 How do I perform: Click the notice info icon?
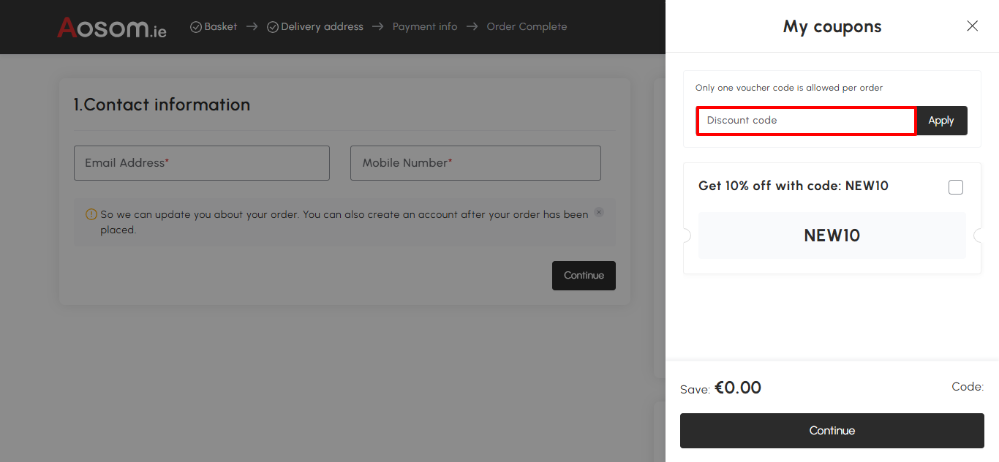pyautogui.click(x=91, y=215)
